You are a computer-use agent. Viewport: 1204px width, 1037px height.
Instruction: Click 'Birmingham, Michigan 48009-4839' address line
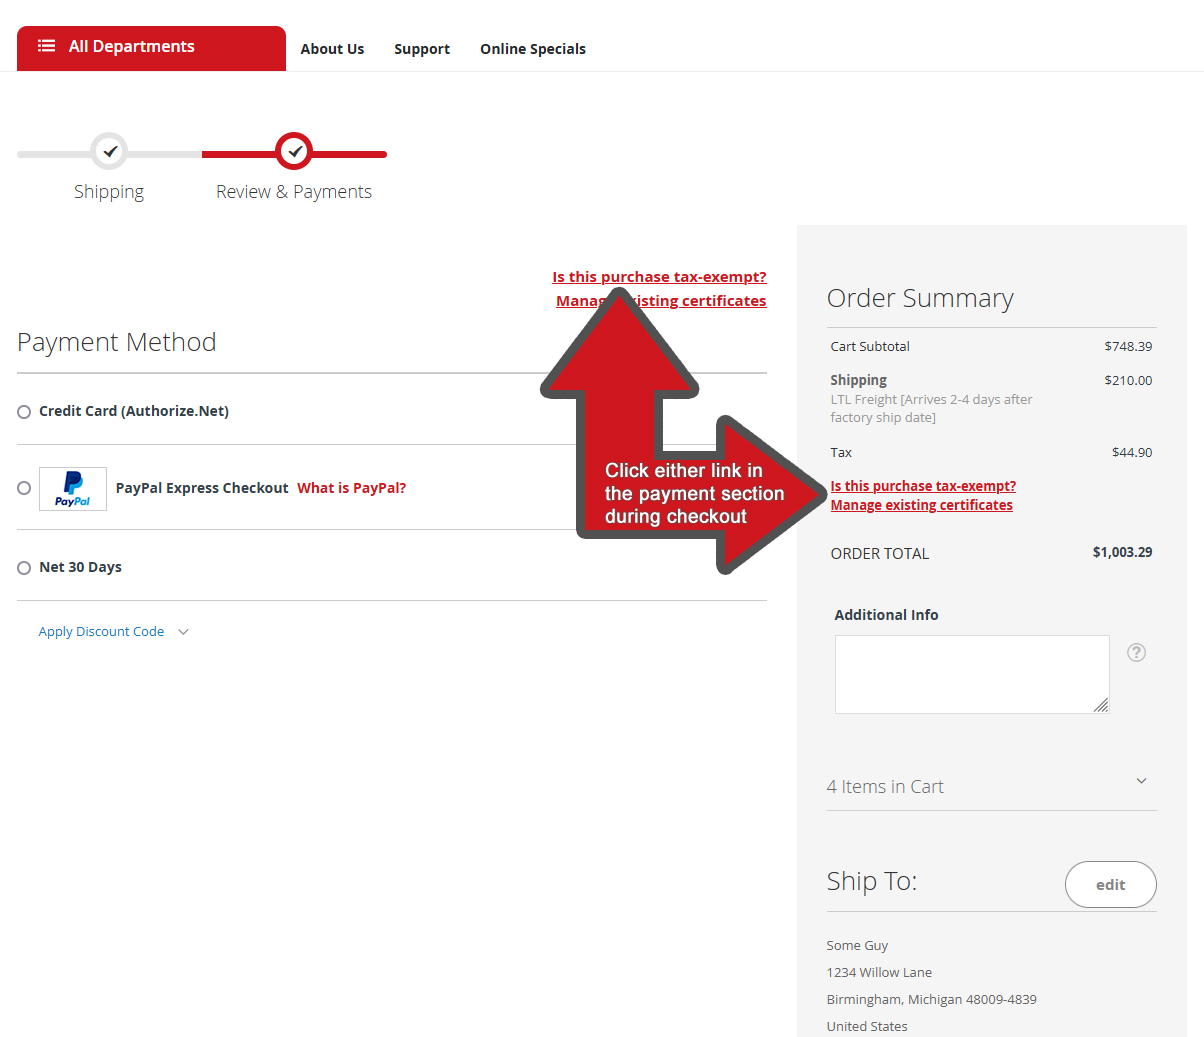(x=931, y=999)
